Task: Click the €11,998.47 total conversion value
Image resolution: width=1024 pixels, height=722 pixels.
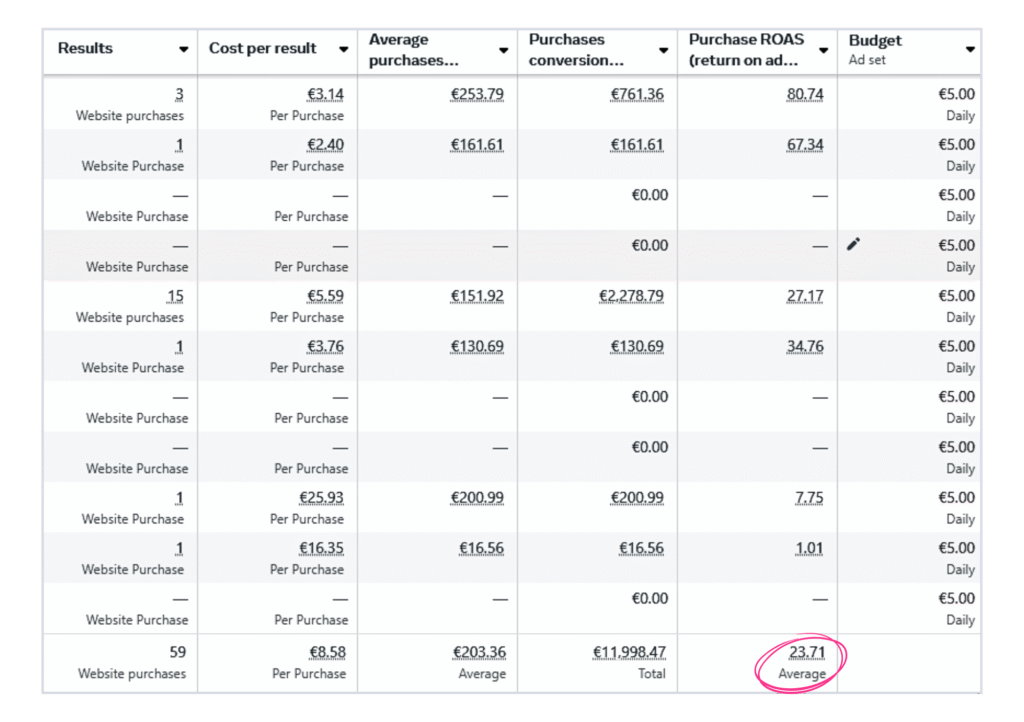Action: click(629, 653)
